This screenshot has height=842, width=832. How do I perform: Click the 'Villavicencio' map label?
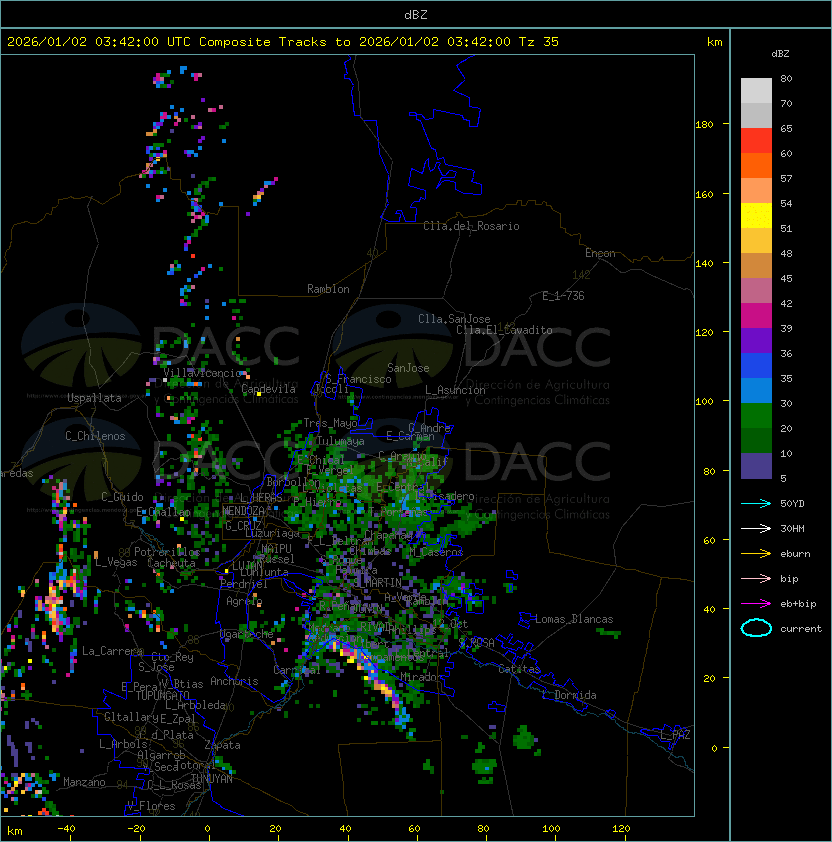(203, 373)
